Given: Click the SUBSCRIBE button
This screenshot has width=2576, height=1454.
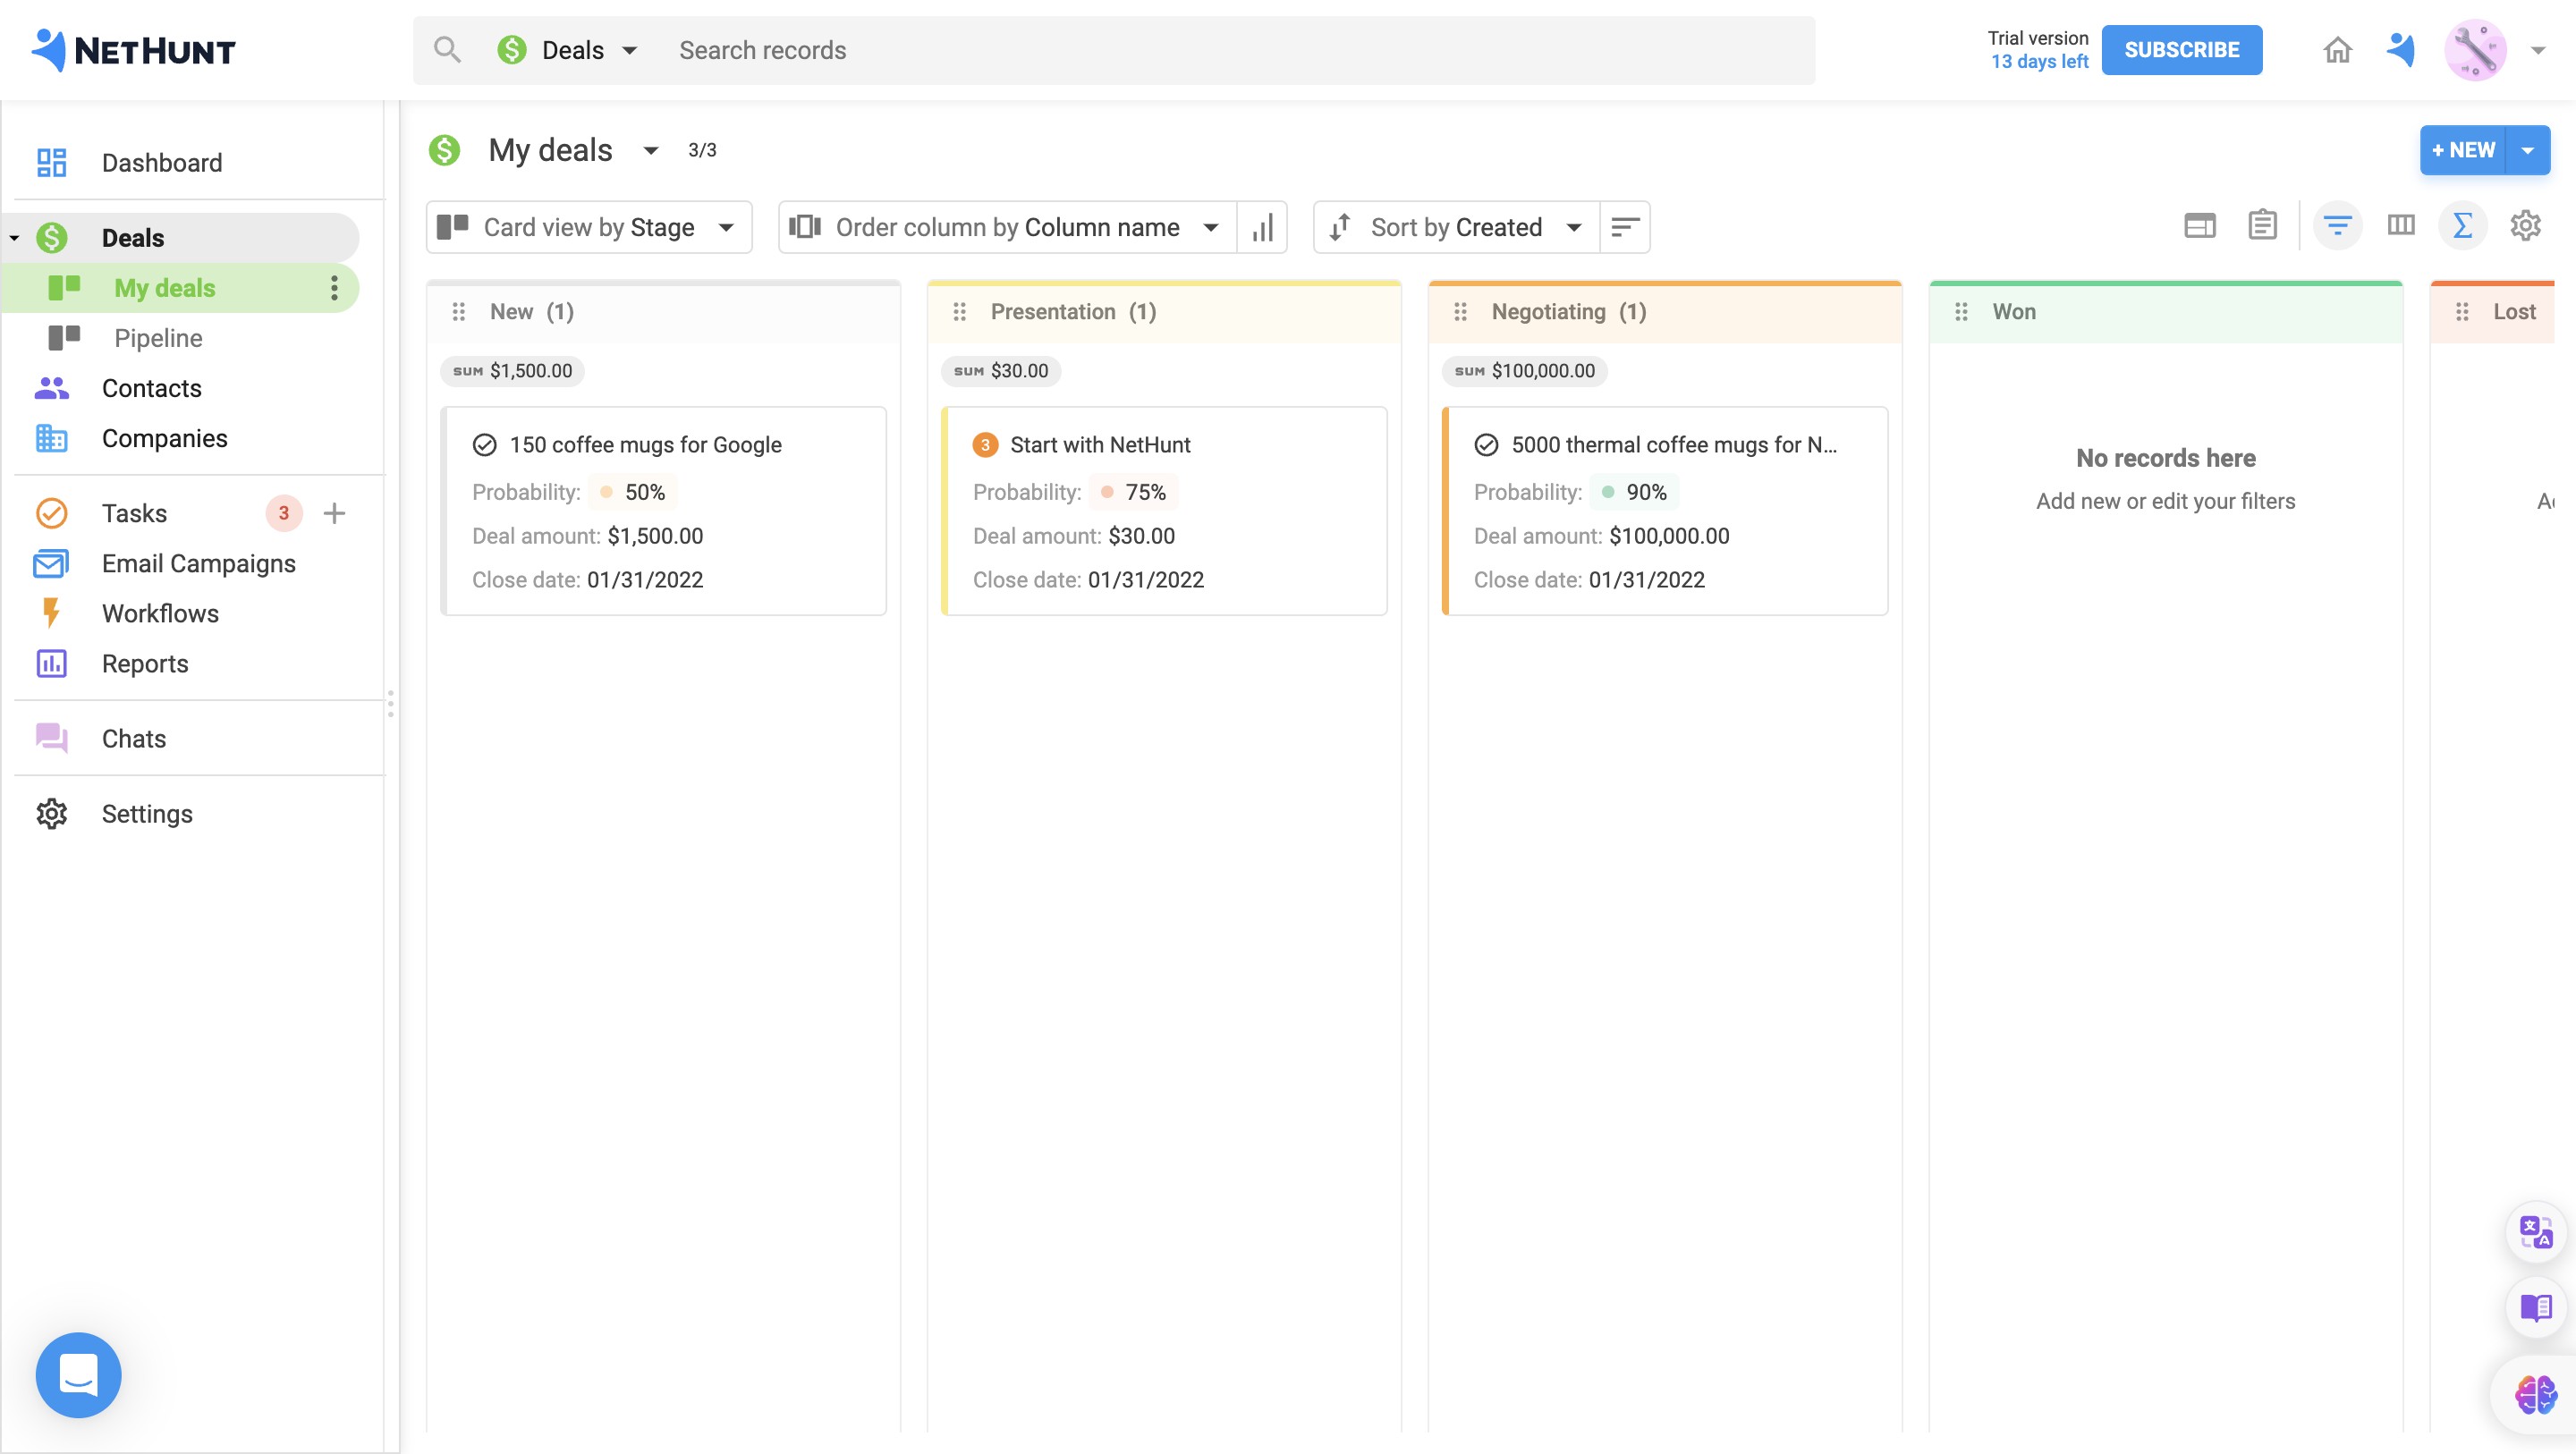Looking at the screenshot, I should 2181,50.
